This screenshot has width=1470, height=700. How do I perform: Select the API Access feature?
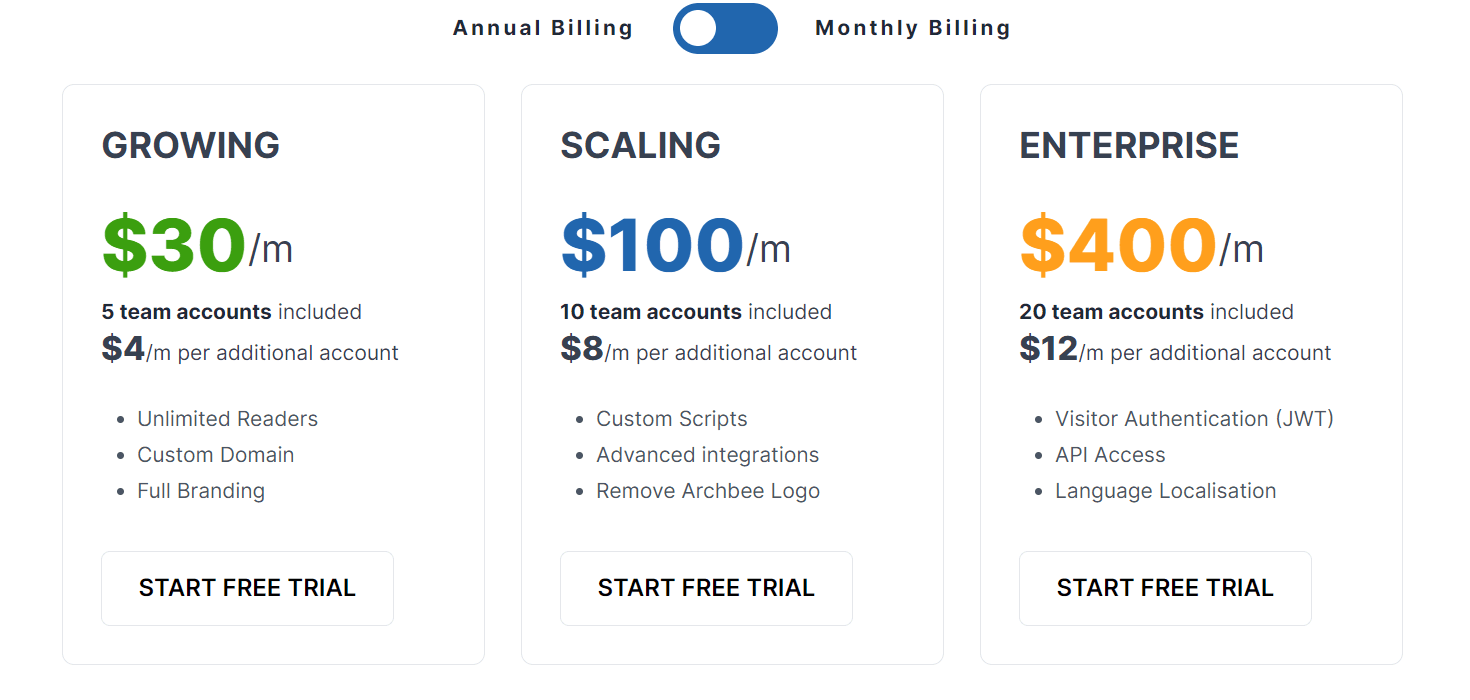tap(1110, 455)
